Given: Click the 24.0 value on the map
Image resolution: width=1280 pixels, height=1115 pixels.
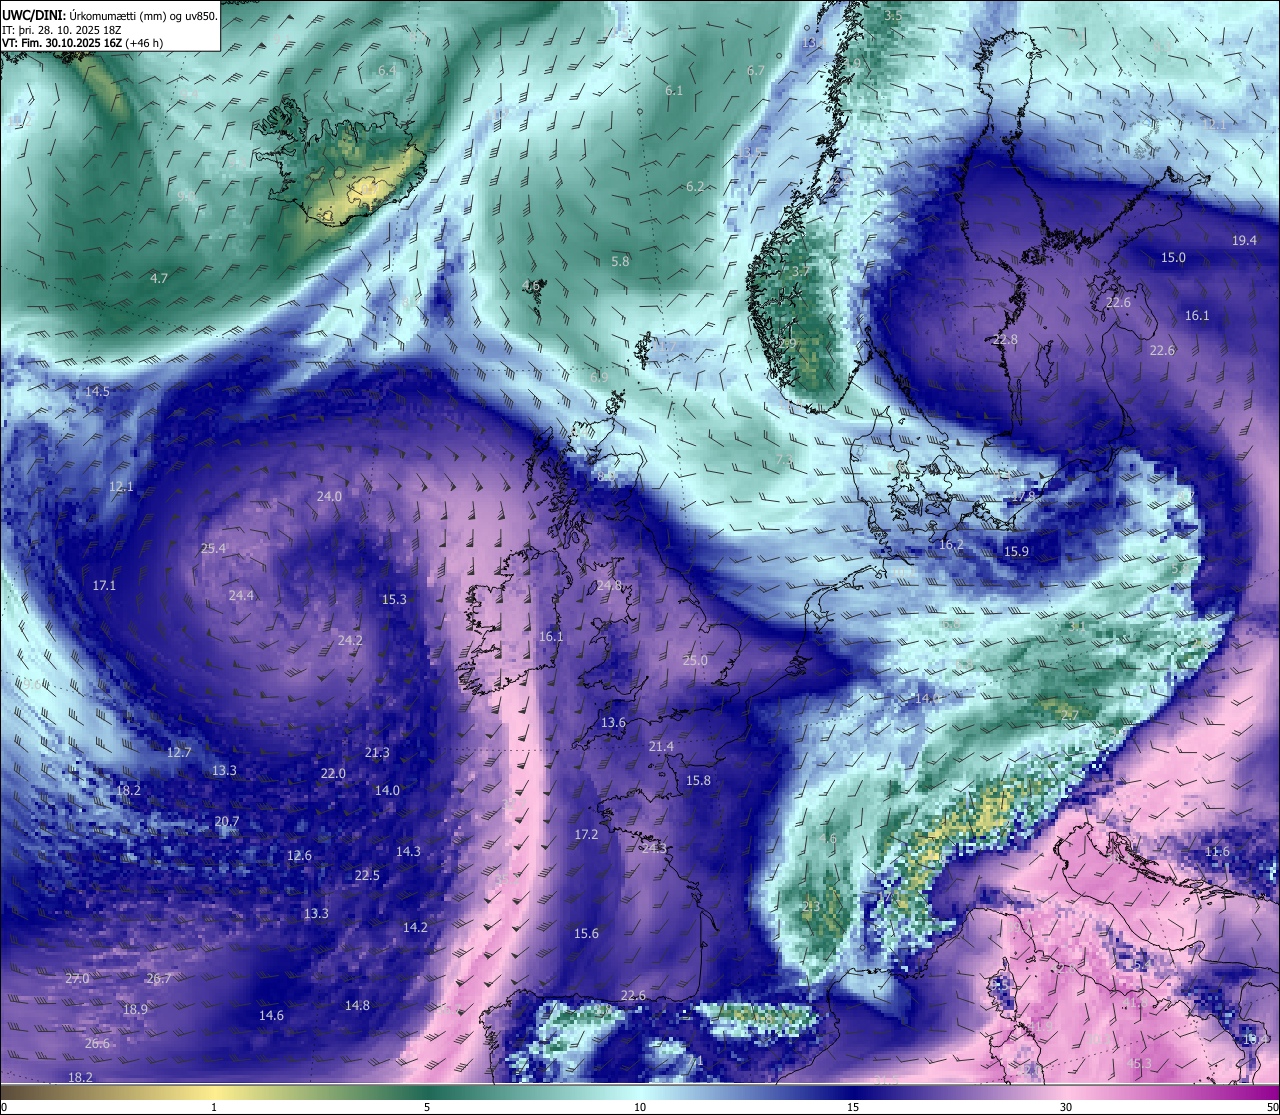Looking at the screenshot, I should (329, 496).
